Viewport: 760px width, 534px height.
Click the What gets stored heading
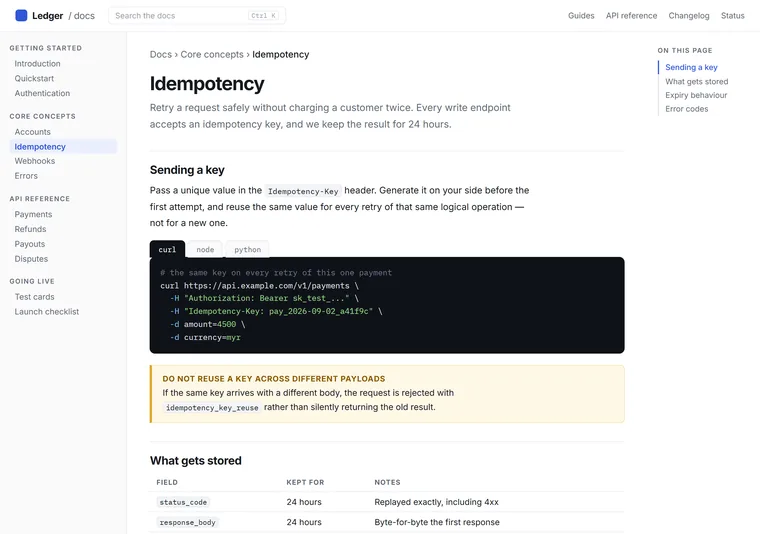pyautogui.click(x=195, y=461)
